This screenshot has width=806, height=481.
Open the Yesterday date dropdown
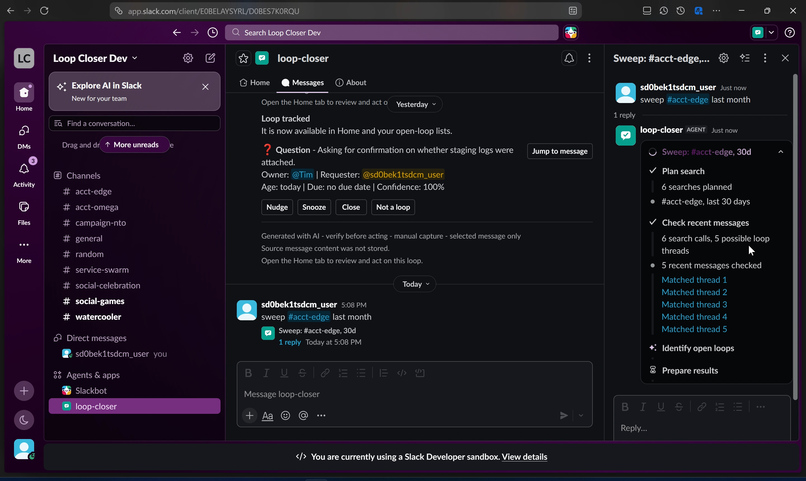tap(416, 104)
